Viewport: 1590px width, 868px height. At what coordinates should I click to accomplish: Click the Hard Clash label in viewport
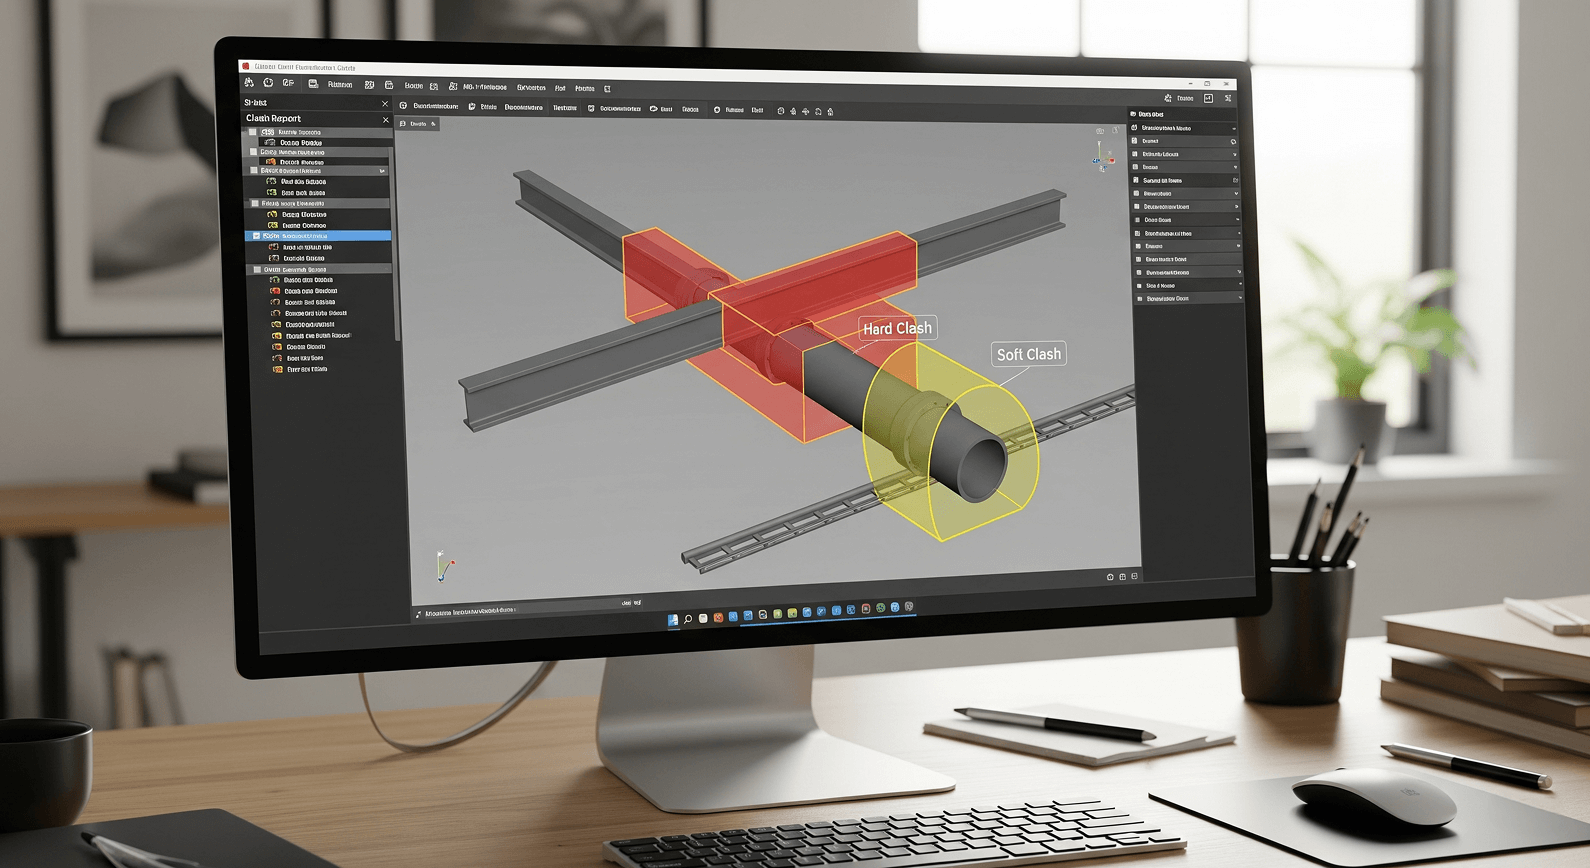897,328
